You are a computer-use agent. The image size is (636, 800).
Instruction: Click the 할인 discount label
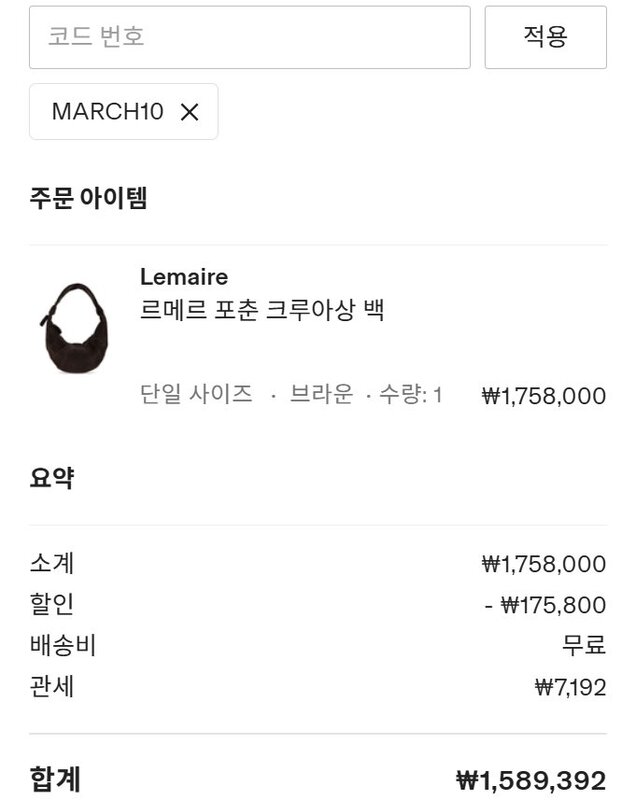(x=52, y=605)
